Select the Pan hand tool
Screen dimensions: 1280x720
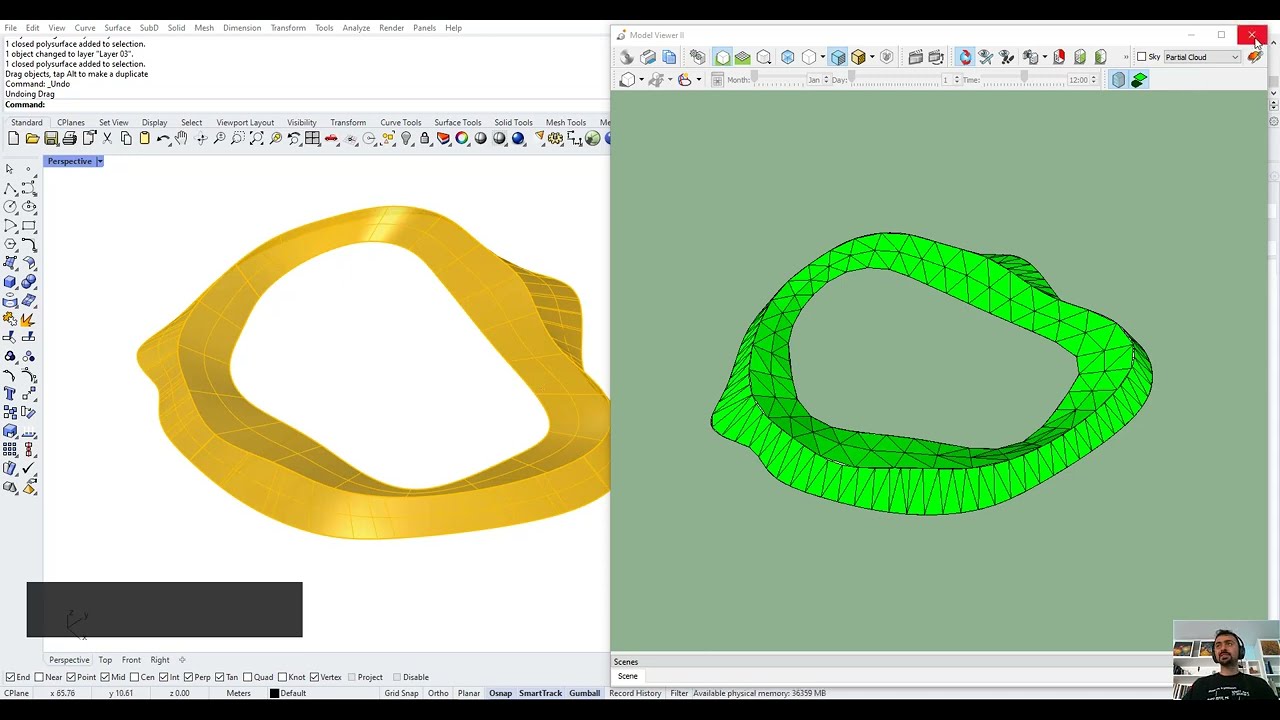(x=181, y=138)
